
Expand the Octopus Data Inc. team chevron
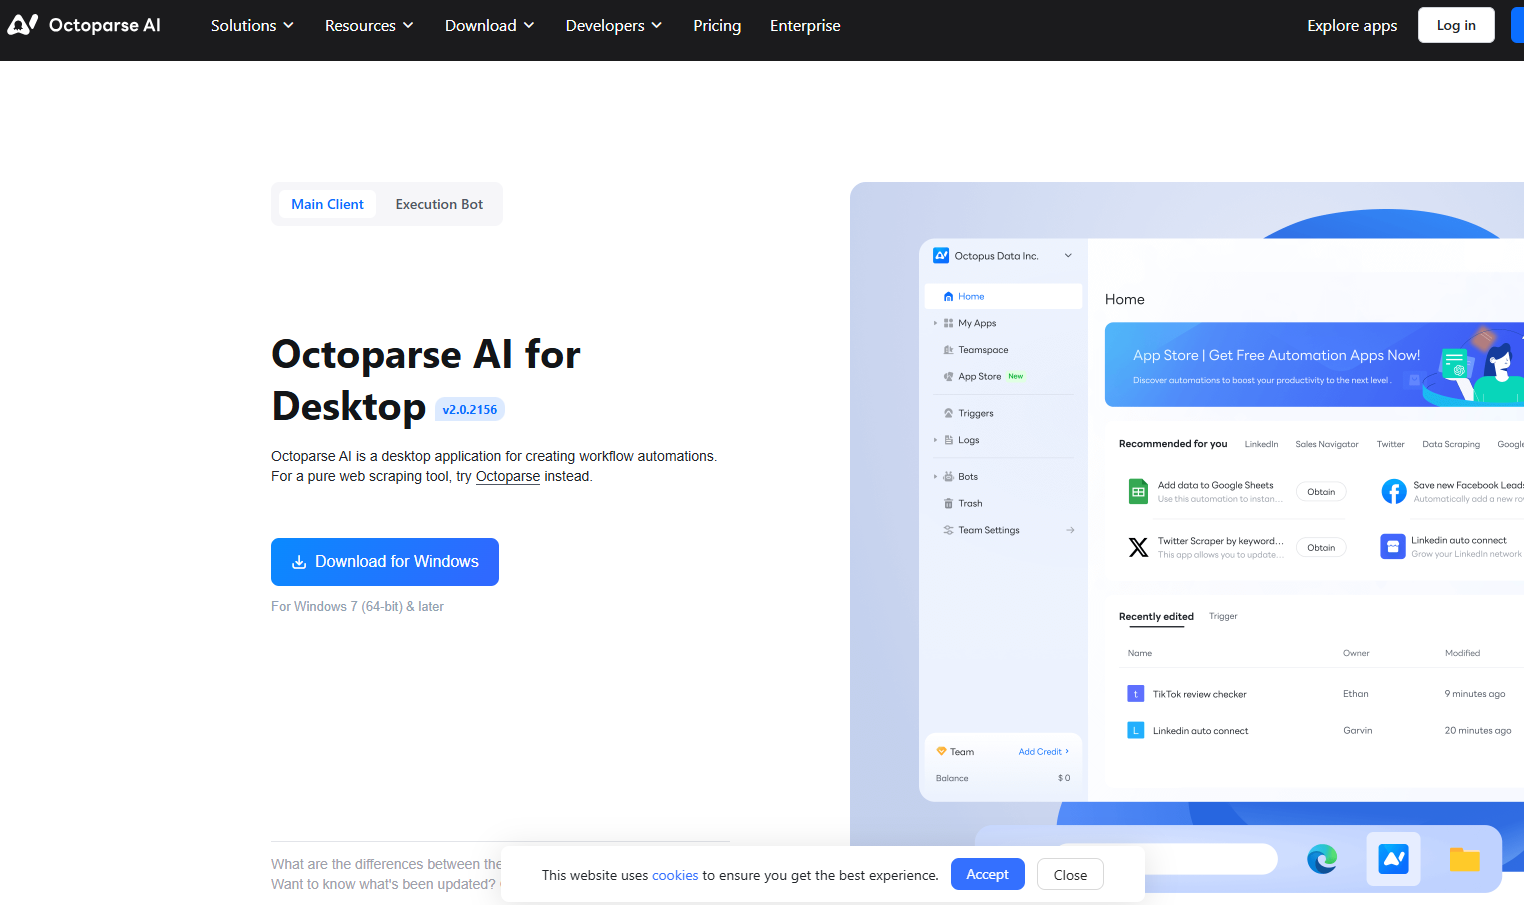(x=1068, y=256)
